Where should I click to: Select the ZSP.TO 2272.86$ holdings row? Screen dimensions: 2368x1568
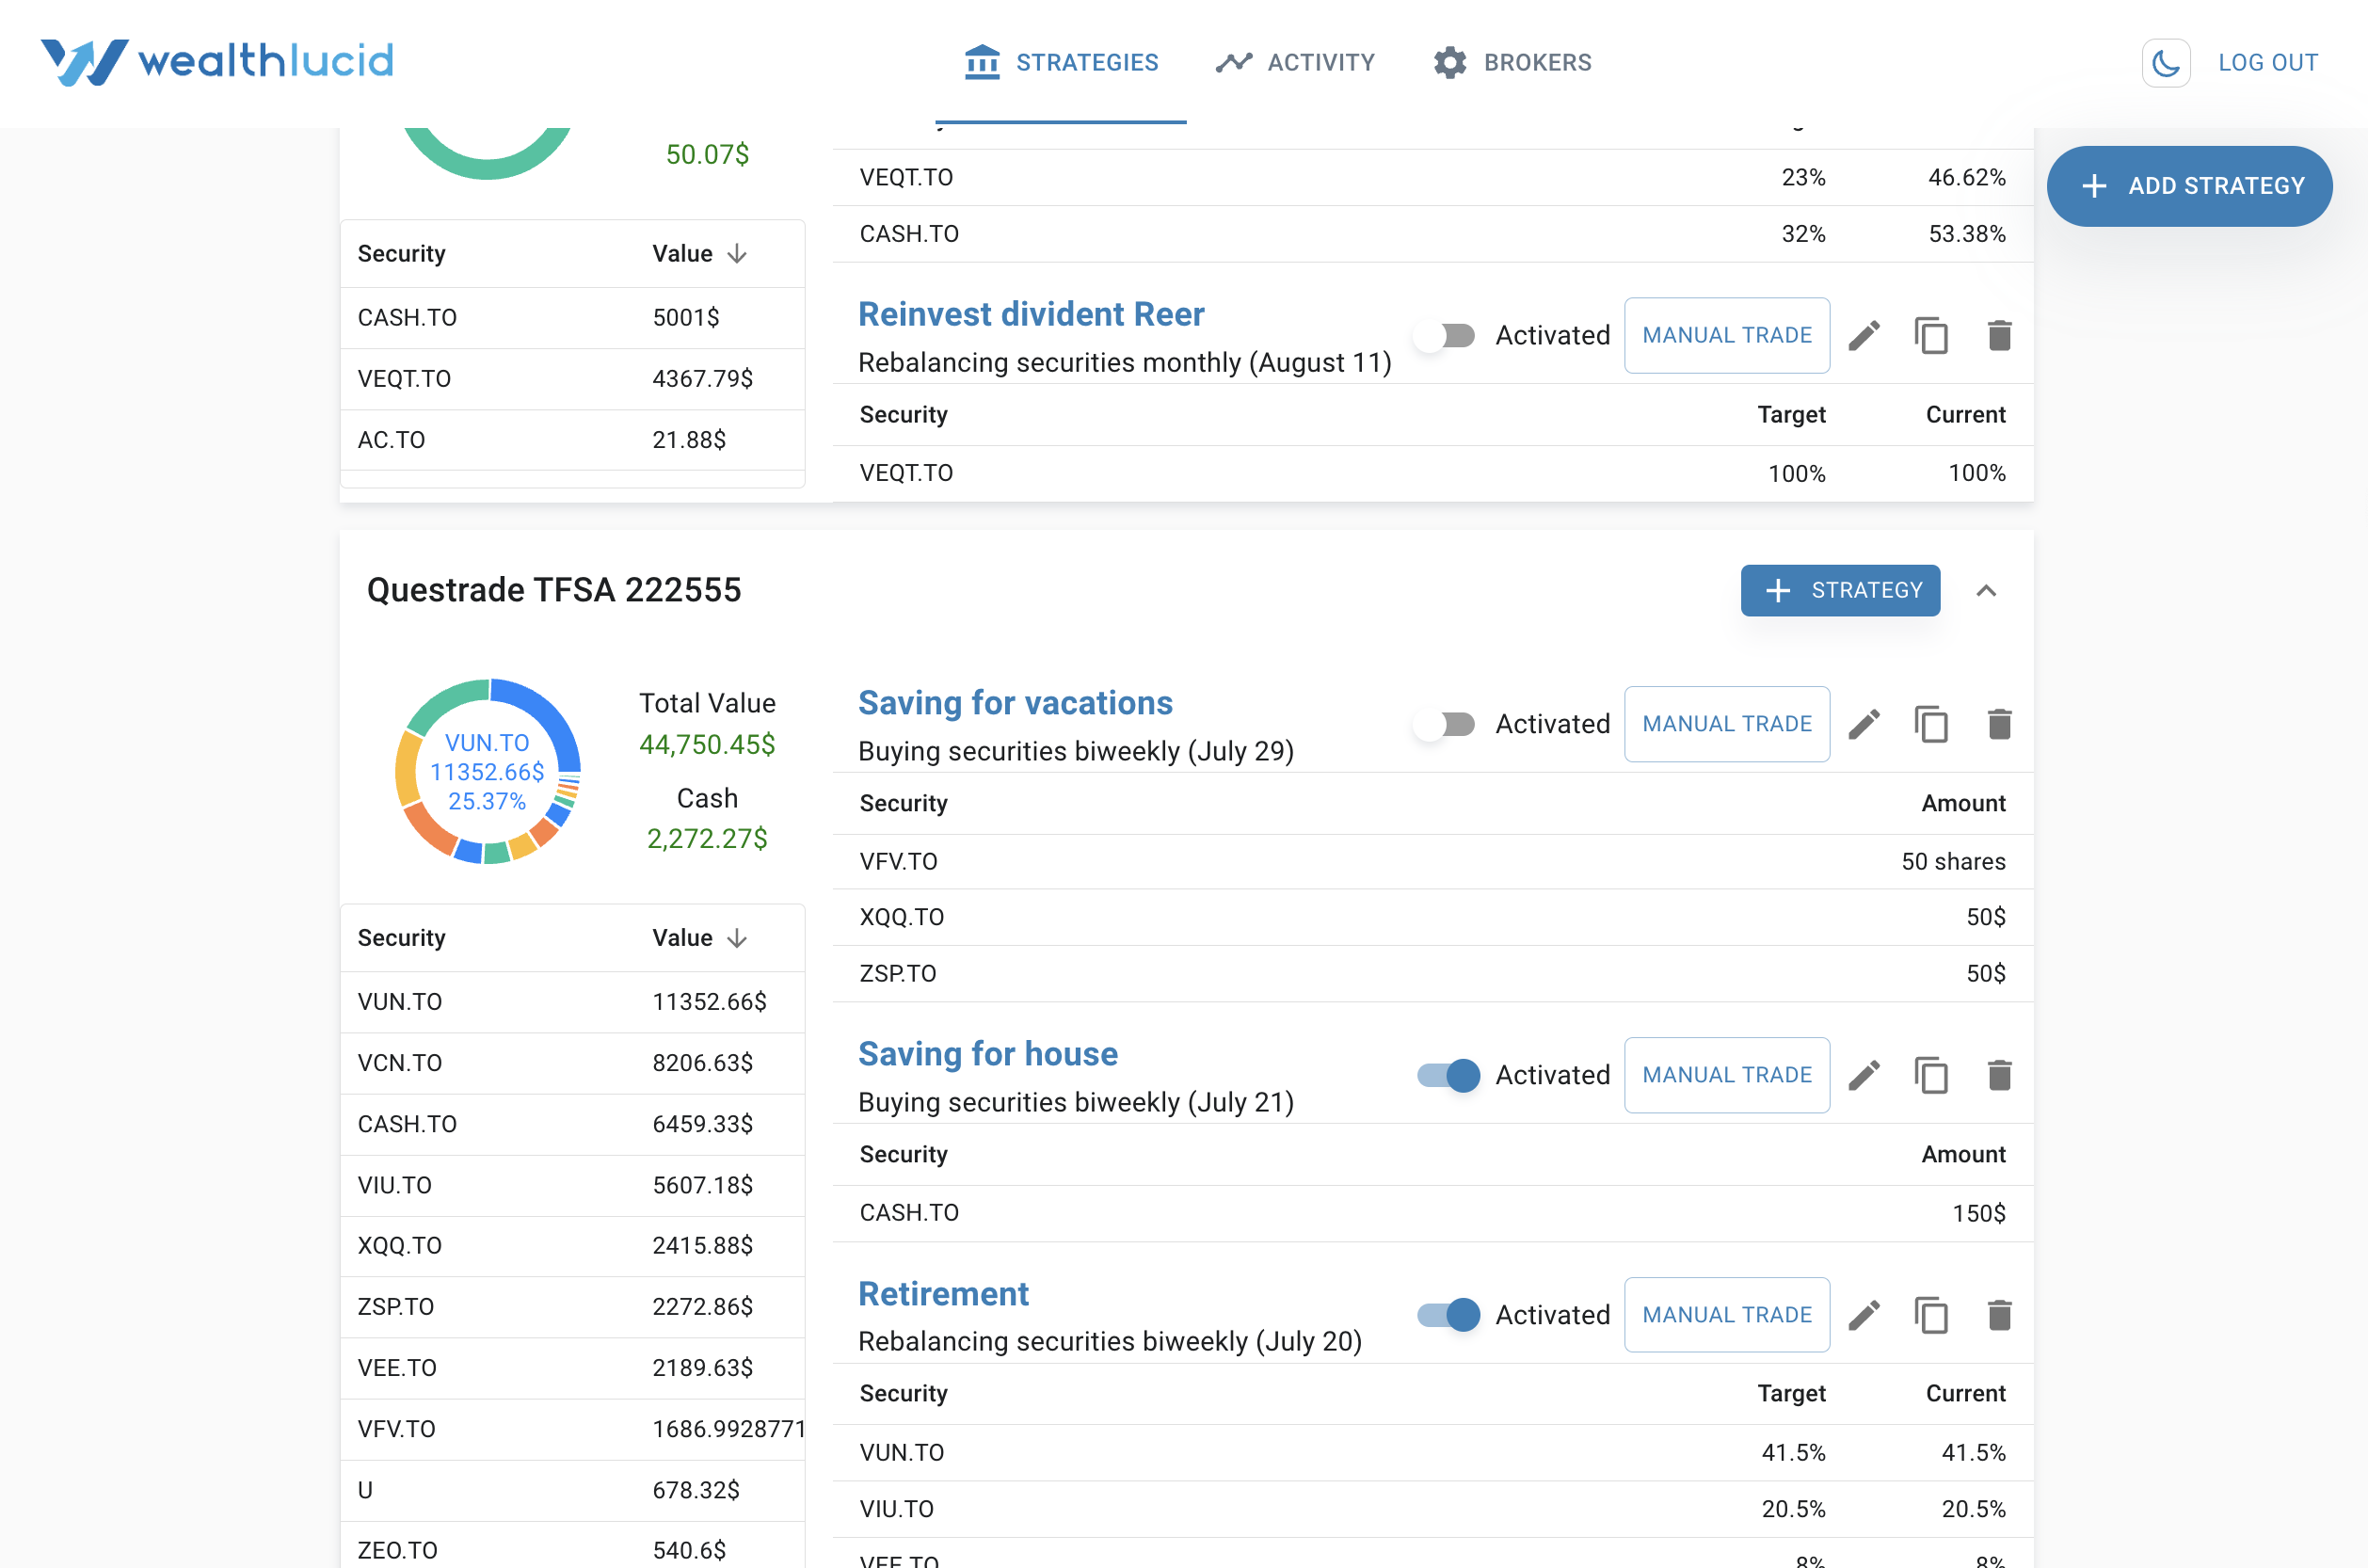573,1307
